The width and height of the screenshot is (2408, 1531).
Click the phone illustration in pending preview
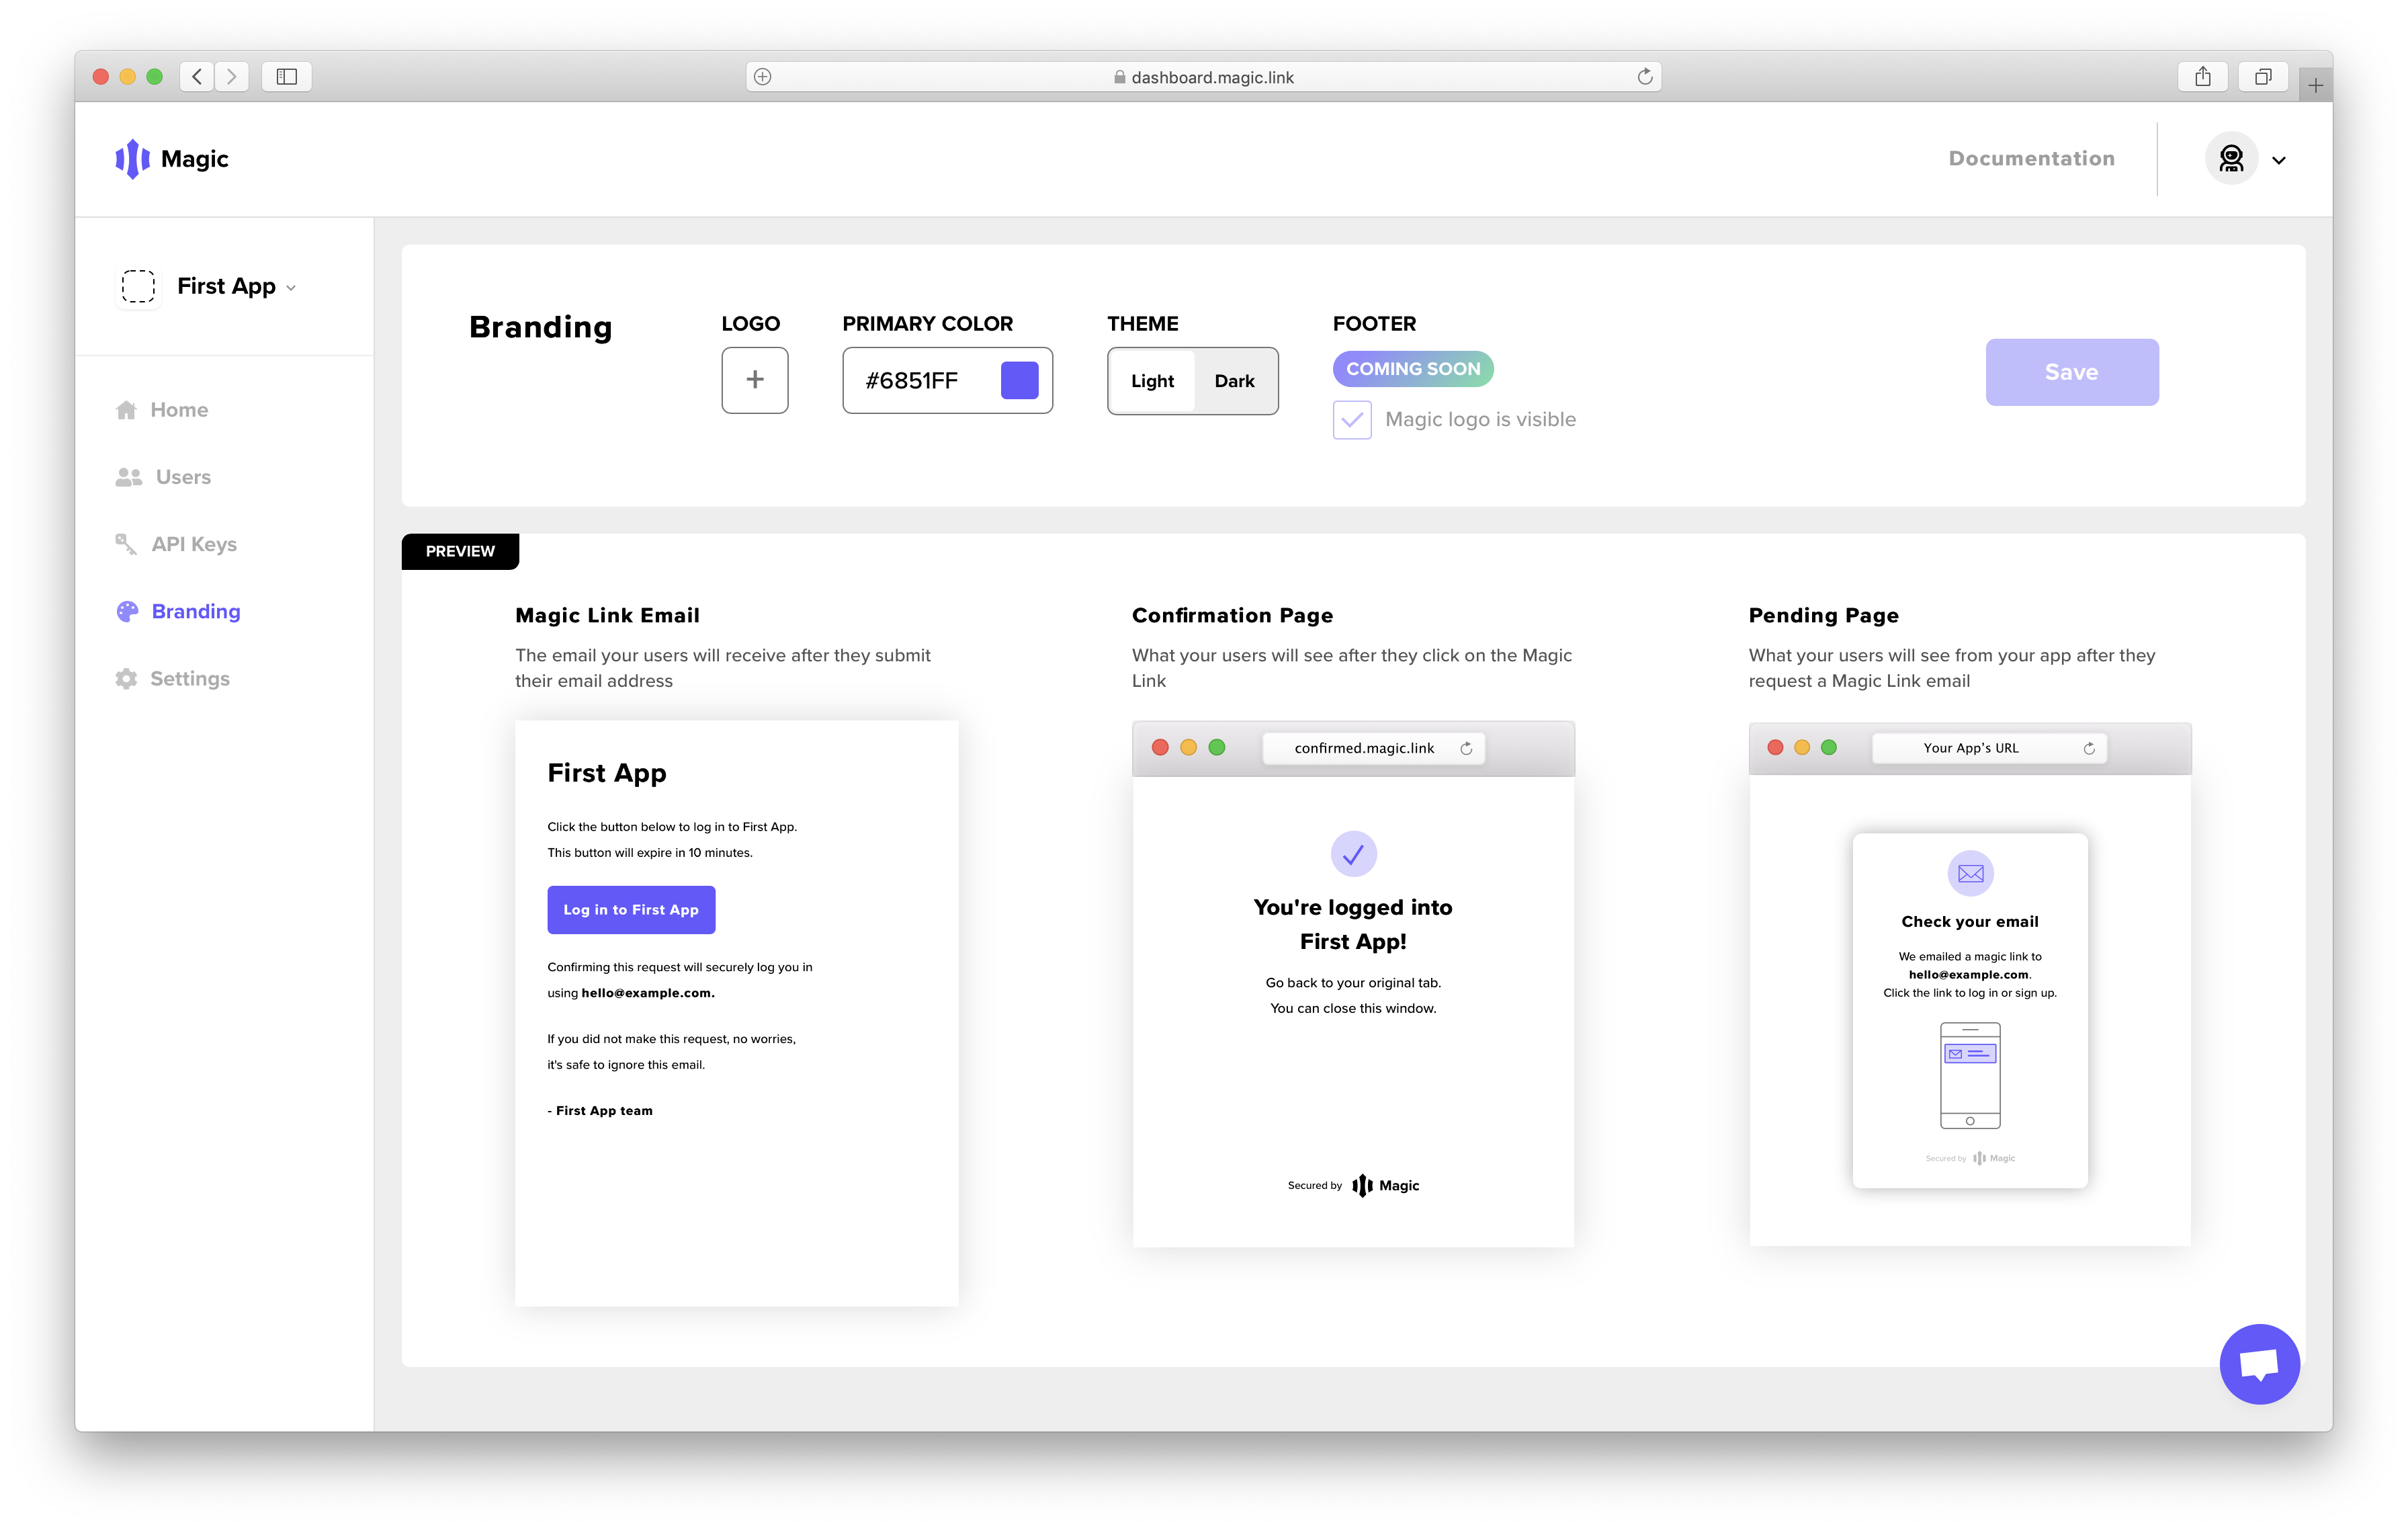click(x=1970, y=1075)
